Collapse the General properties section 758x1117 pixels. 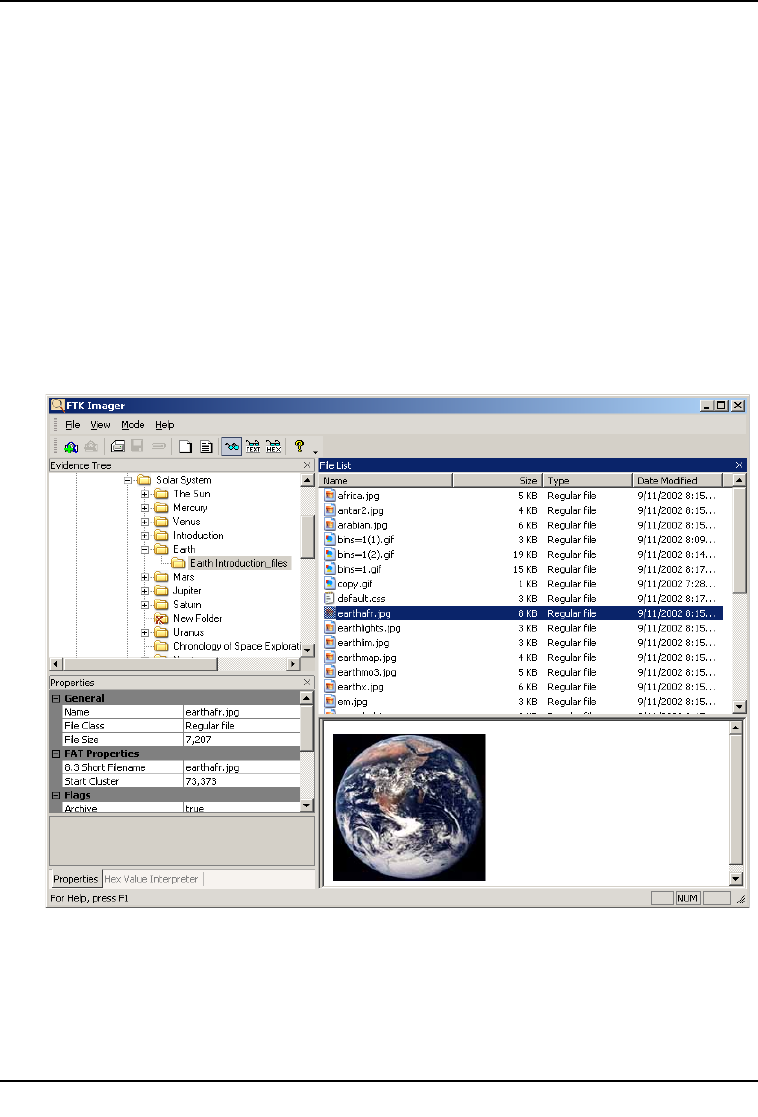pyautogui.click(x=56, y=698)
